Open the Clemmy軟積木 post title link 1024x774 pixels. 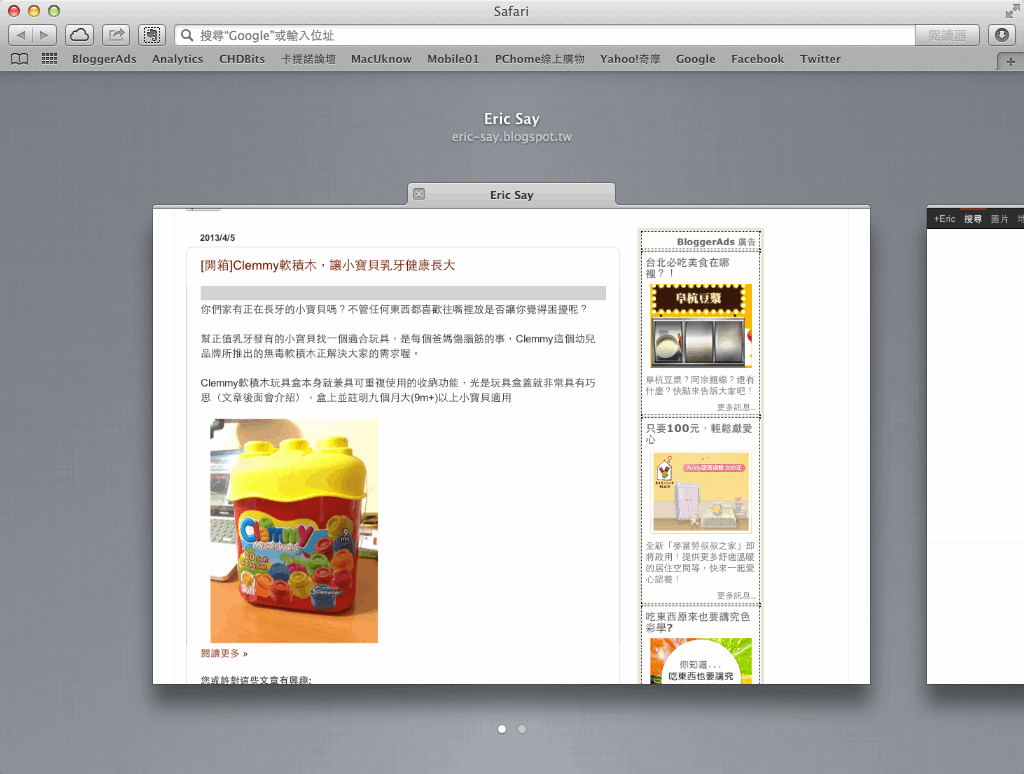(328, 265)
